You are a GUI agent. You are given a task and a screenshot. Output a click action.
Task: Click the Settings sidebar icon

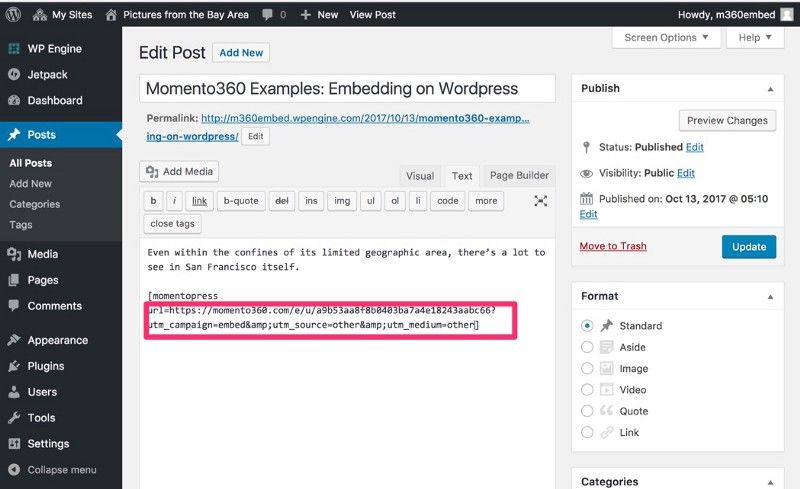14,444
